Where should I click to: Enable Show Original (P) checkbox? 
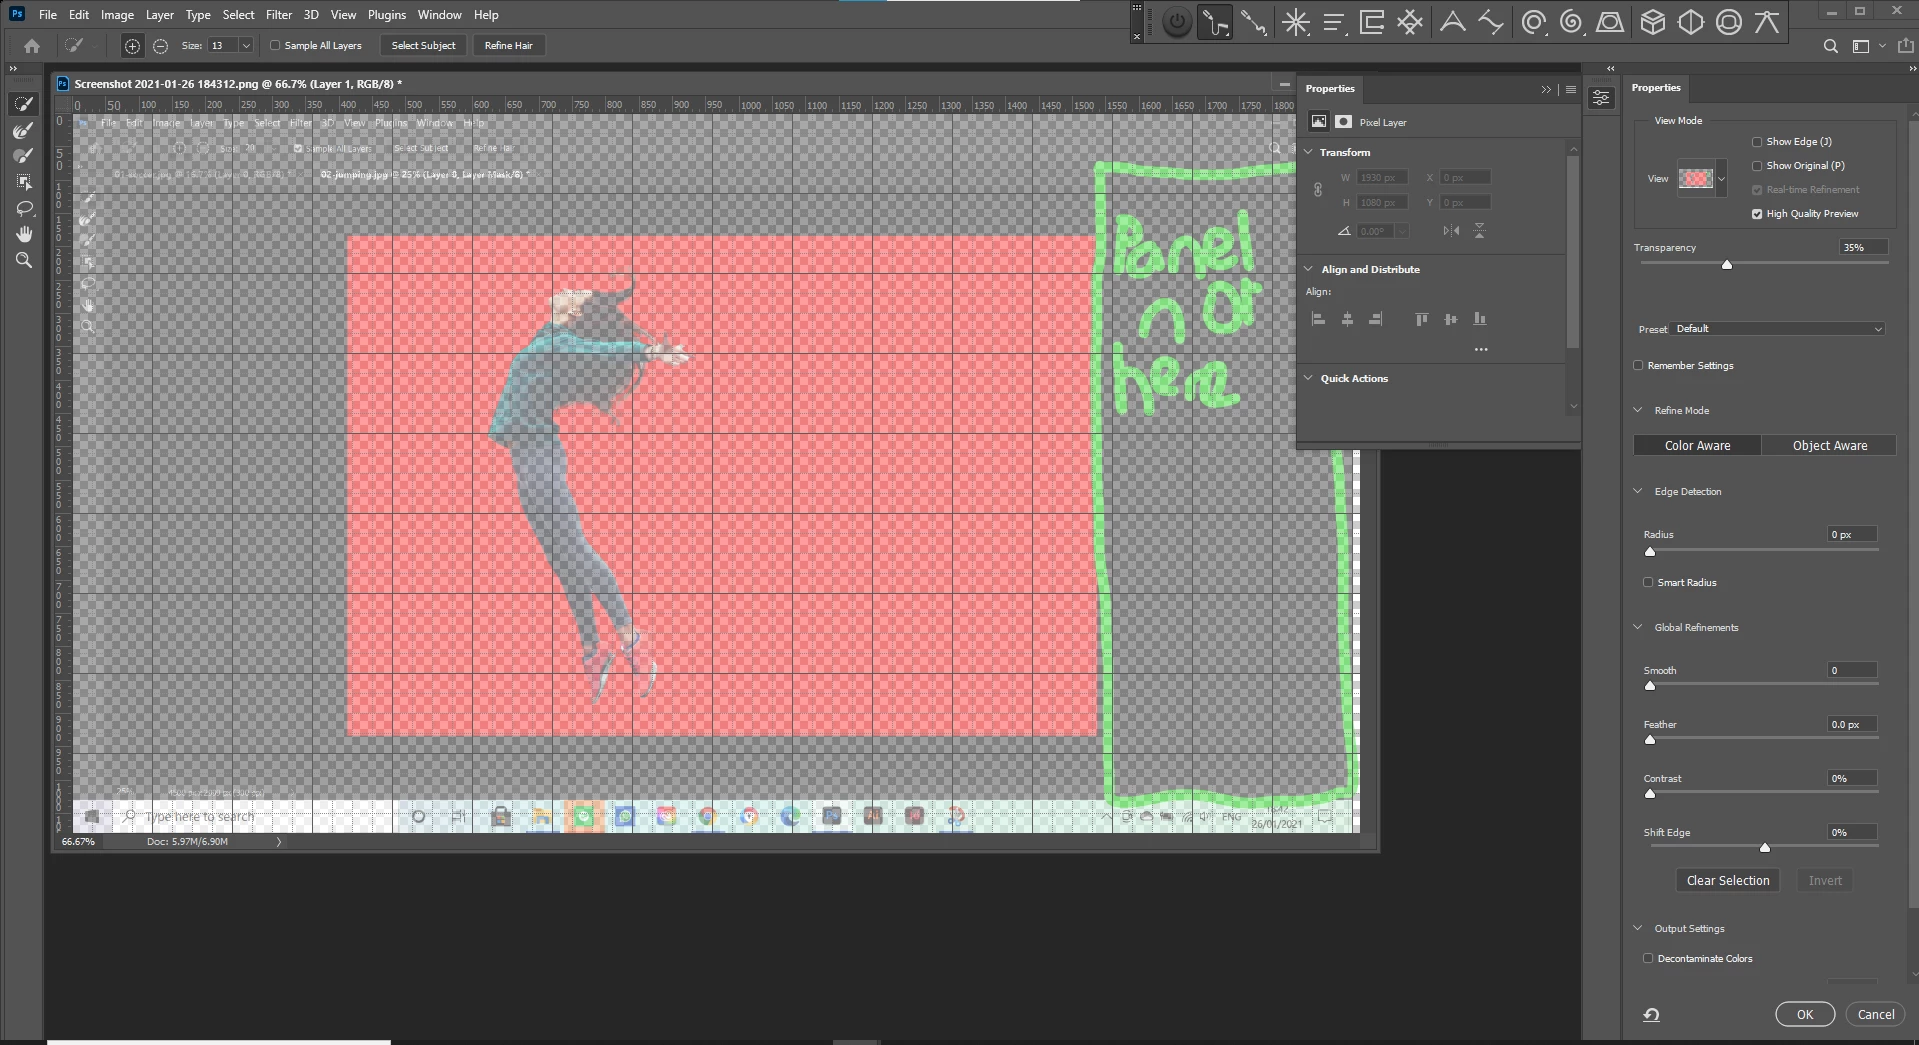pos(1757,166)
